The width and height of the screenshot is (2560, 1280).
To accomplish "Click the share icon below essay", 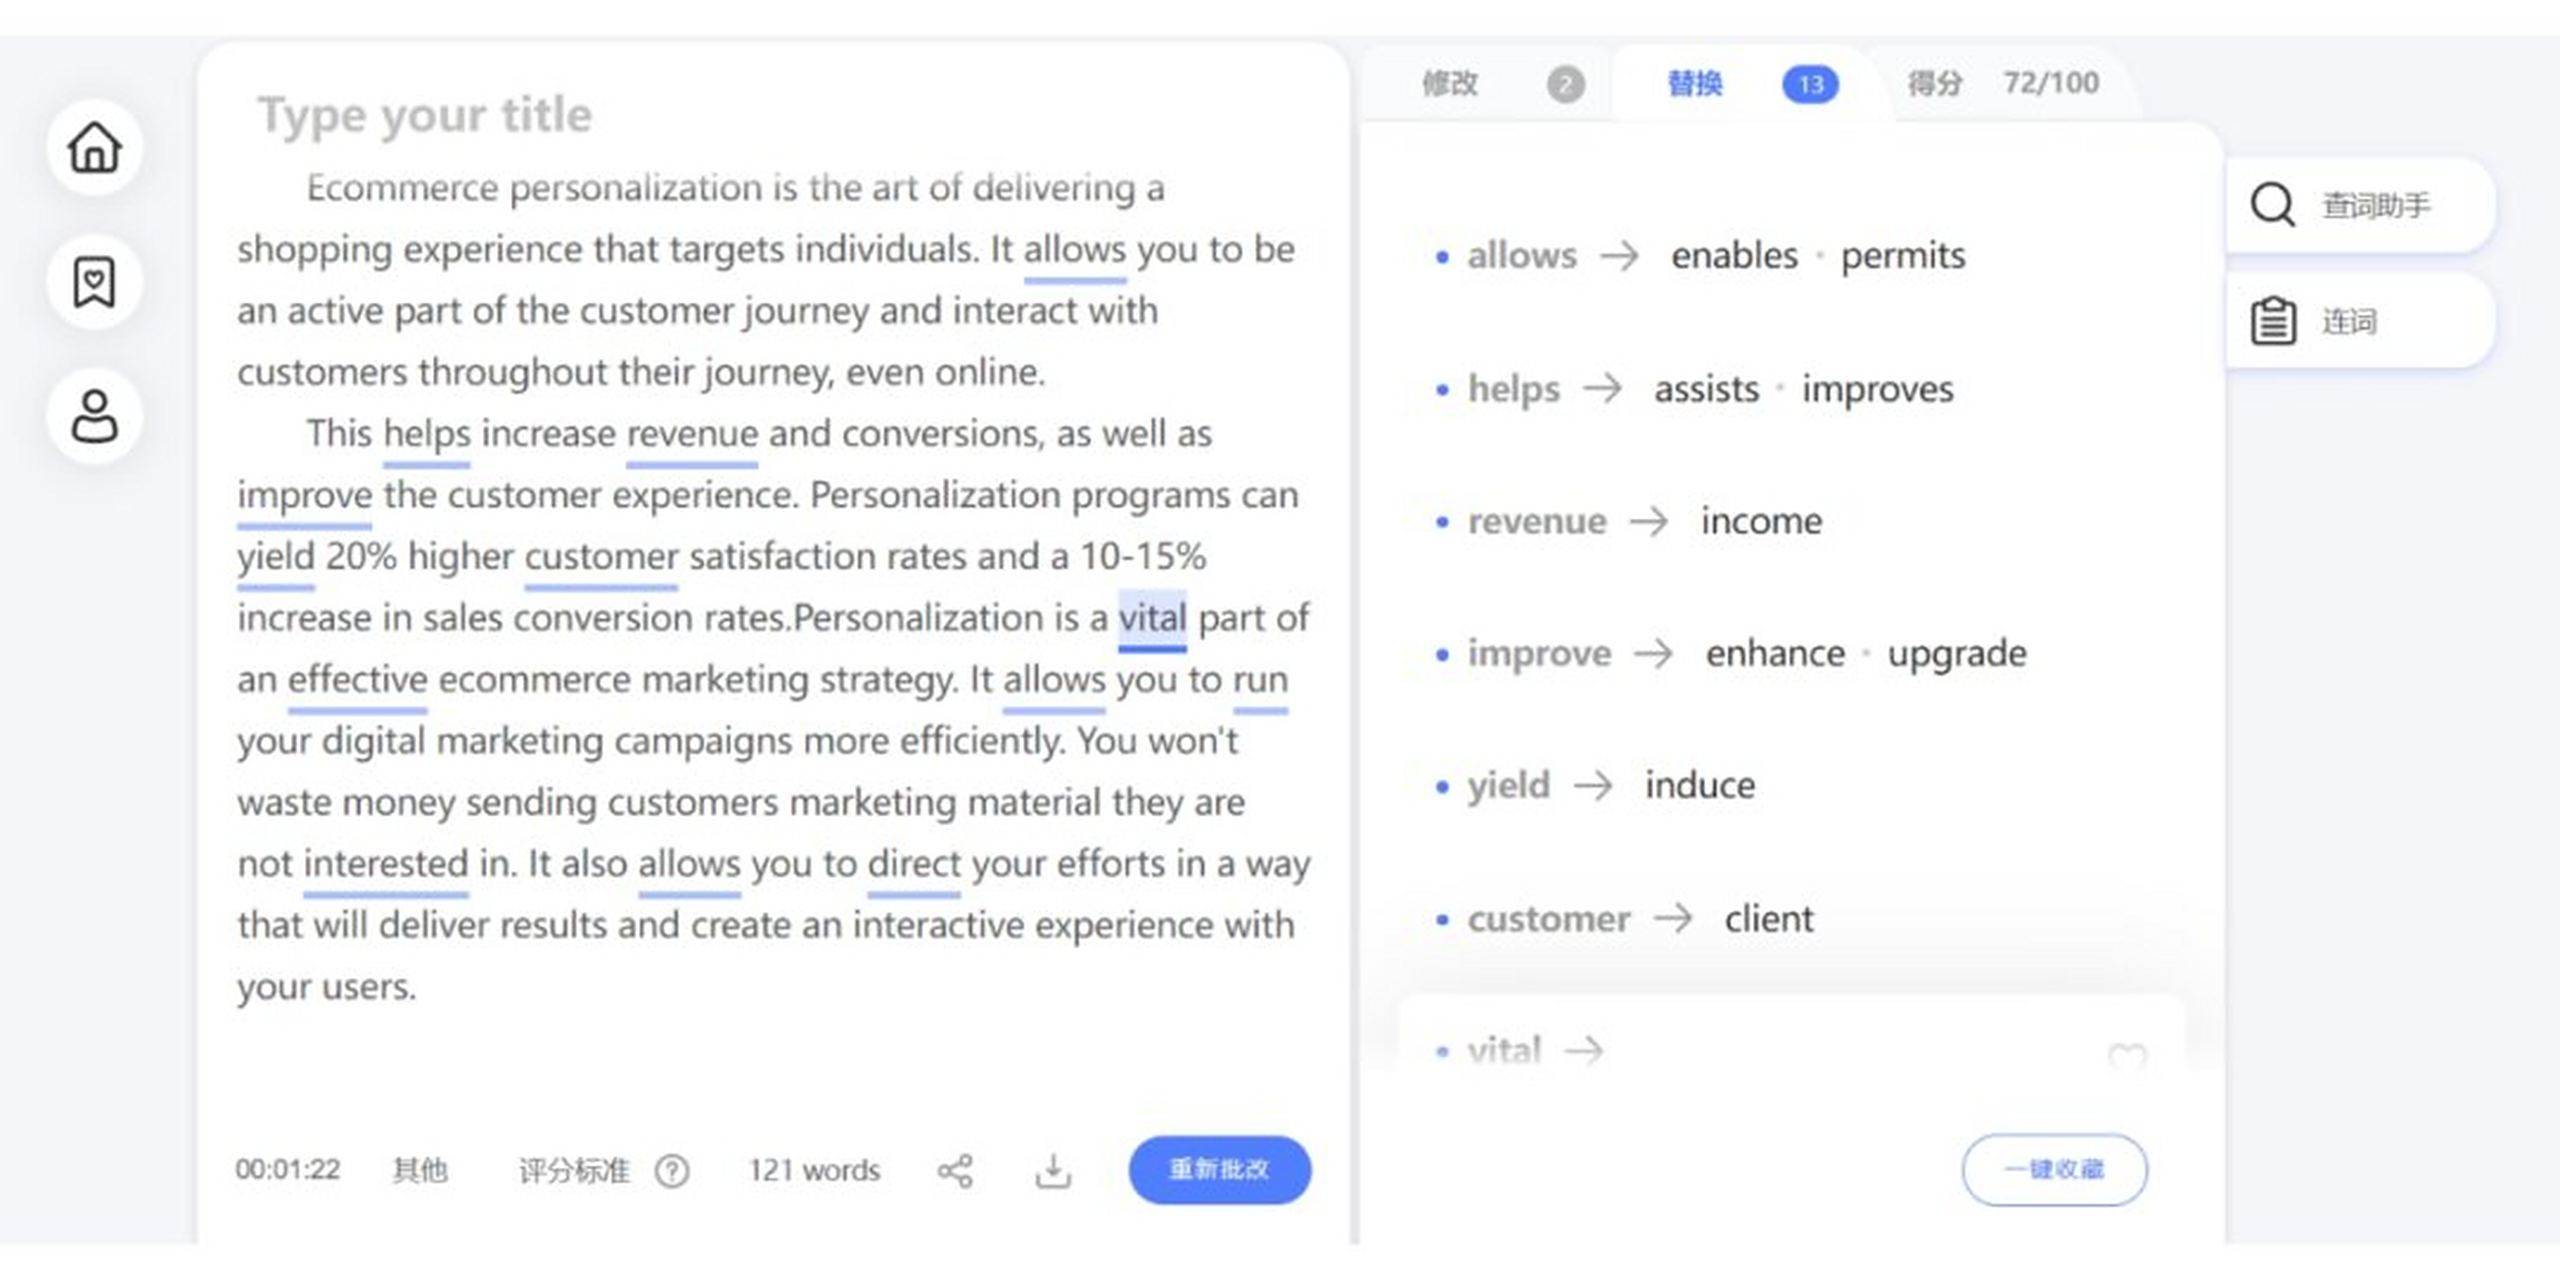I will click(x=955, y=1171).
